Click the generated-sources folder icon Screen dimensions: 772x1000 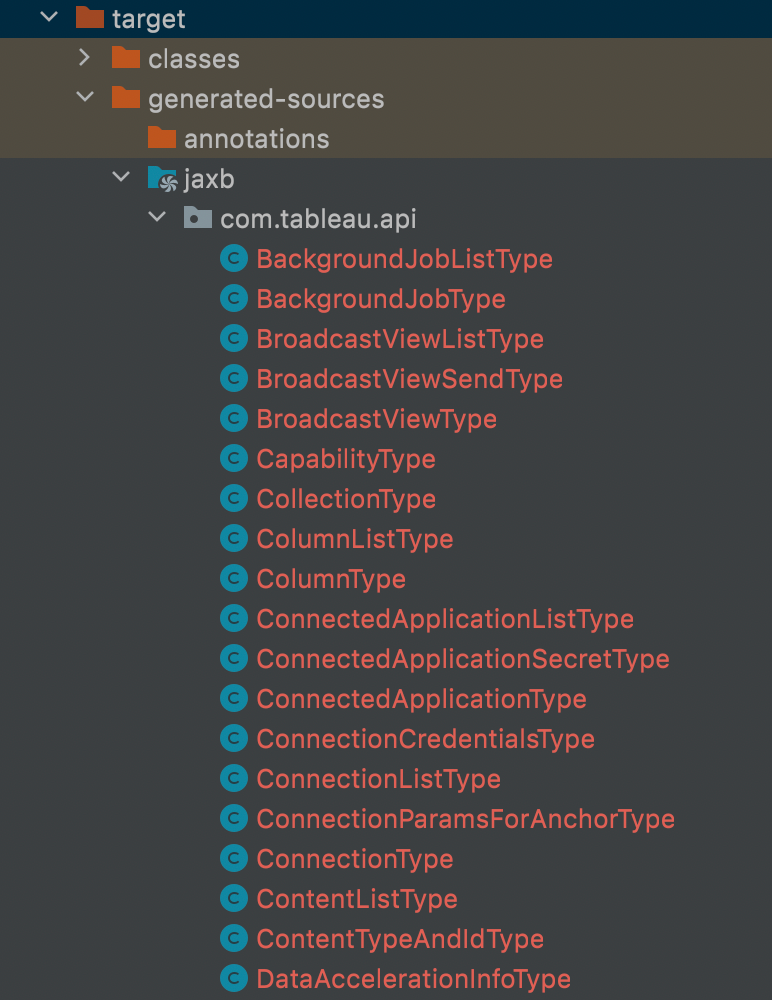(126, 98)
